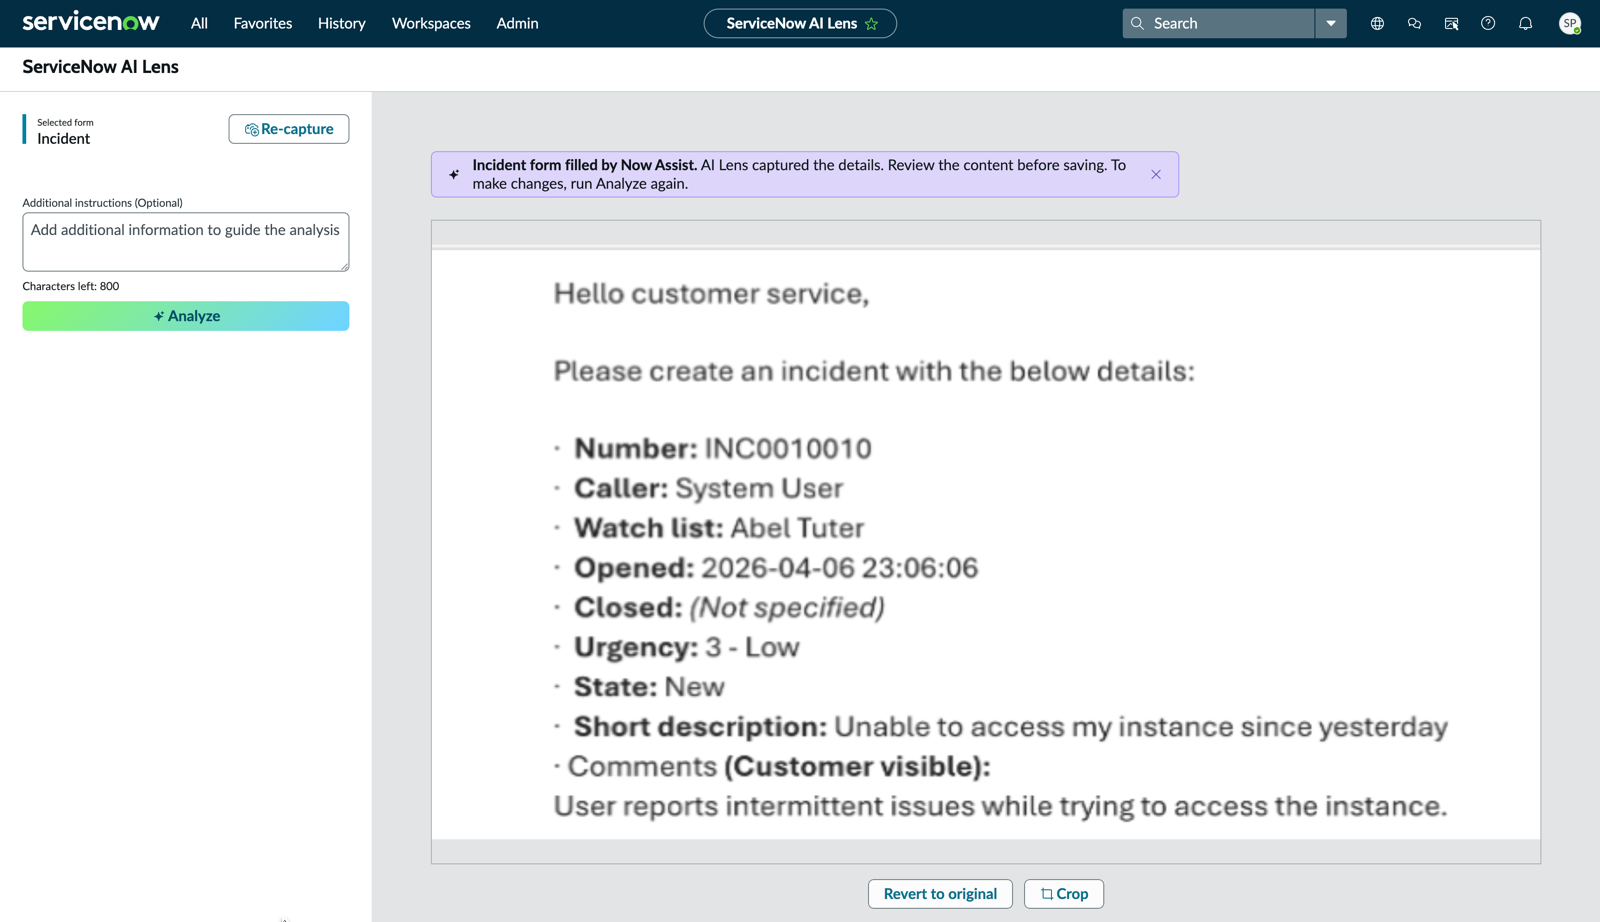This screenshot has width=1600, height=922.
Task: Run the Analyze button
Action: (186, 316)
